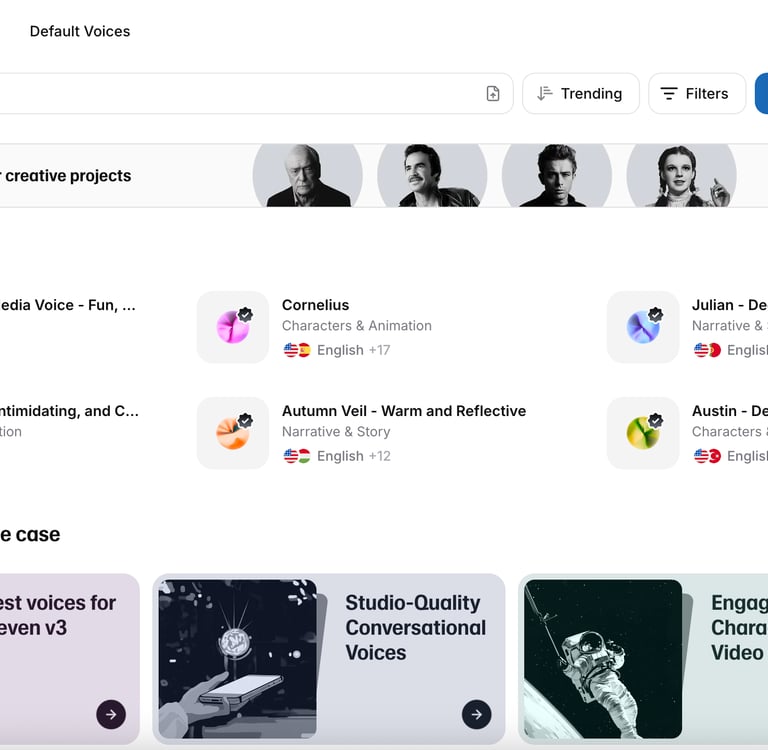
Task: Click the Cornelius voice avatar icon
Action: (233, 327)
